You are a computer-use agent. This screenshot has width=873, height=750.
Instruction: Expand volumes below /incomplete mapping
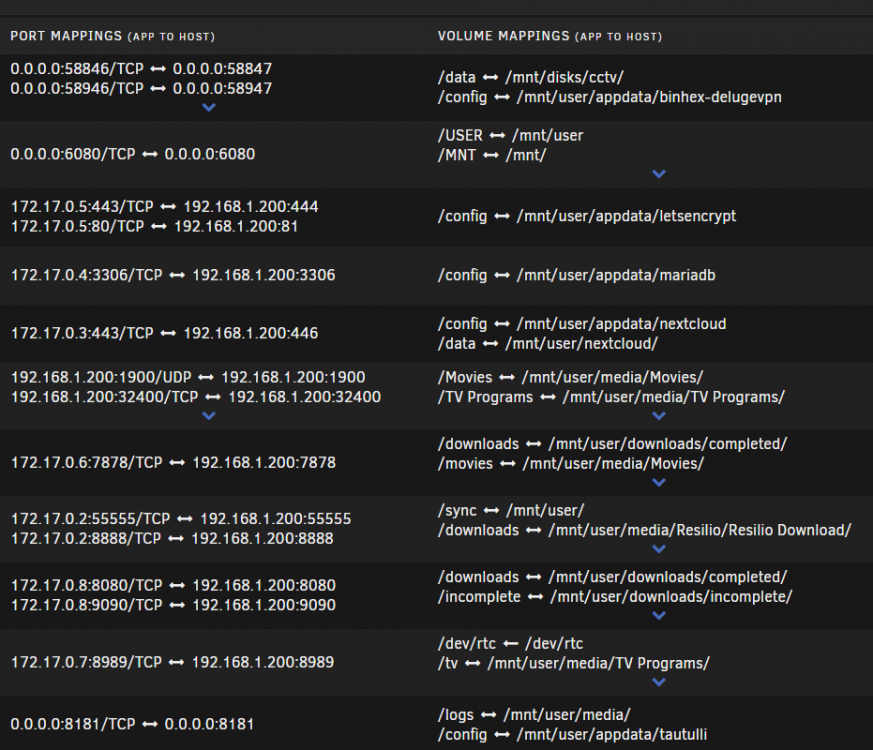[659, 615]
